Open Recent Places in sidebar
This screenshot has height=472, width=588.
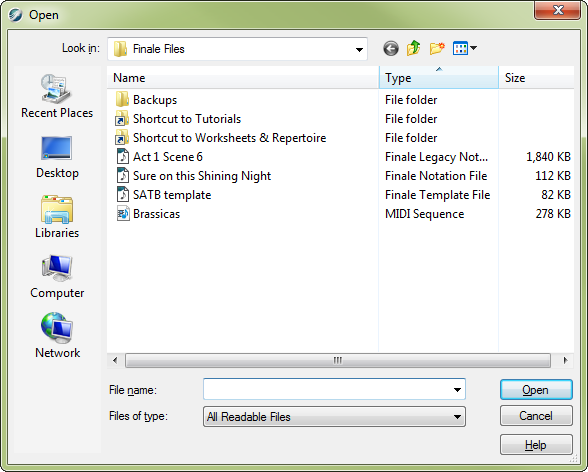(57, 96)
